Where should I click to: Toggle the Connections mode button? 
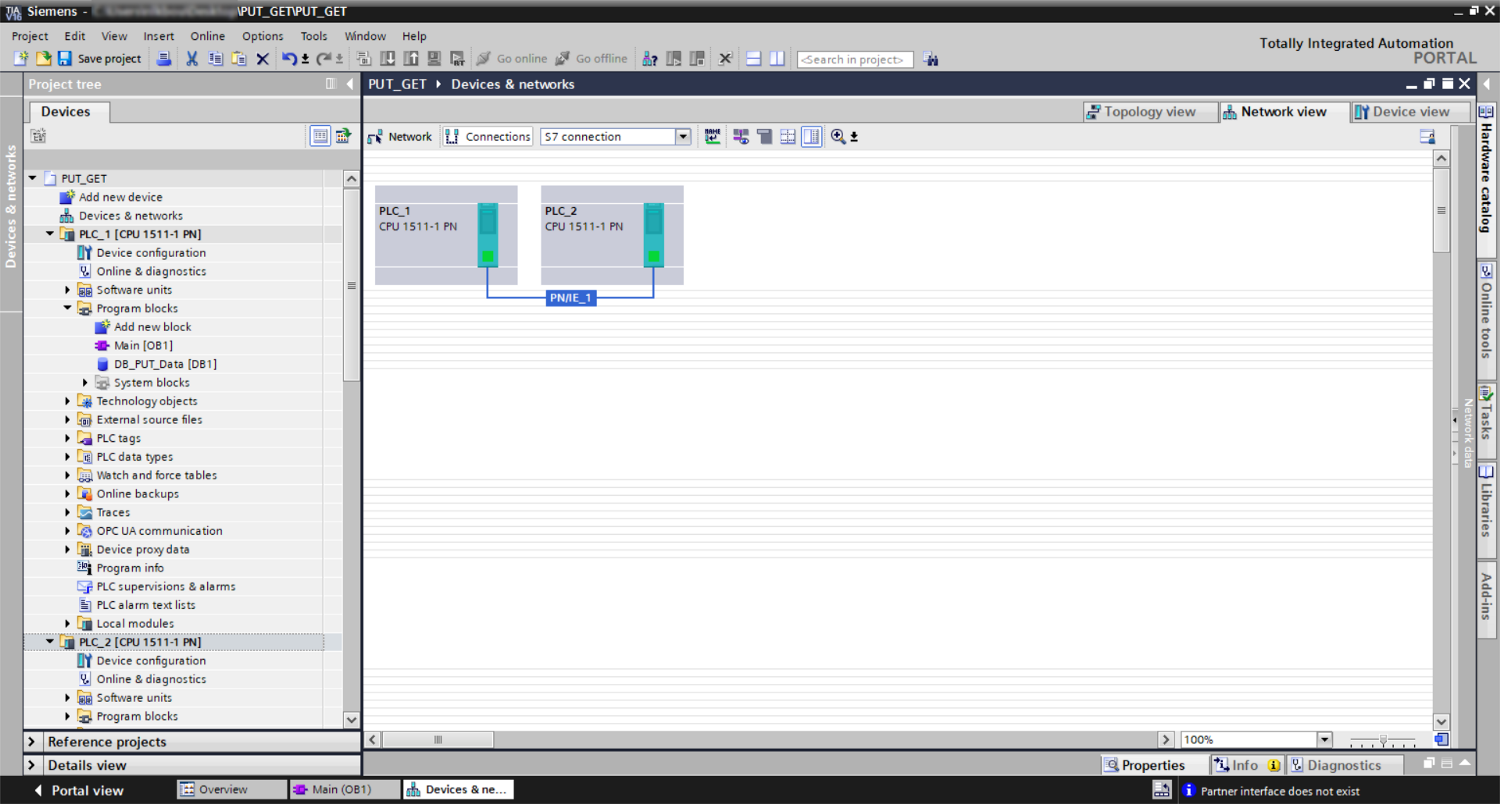(x=488, y=137)
